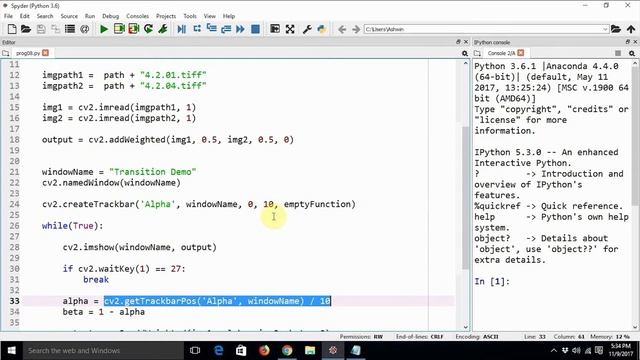This screenshot has height=360, width=640.
Task: Change to the parent directory up arrow
Action: pyautogui.click(x=631, y=29)
